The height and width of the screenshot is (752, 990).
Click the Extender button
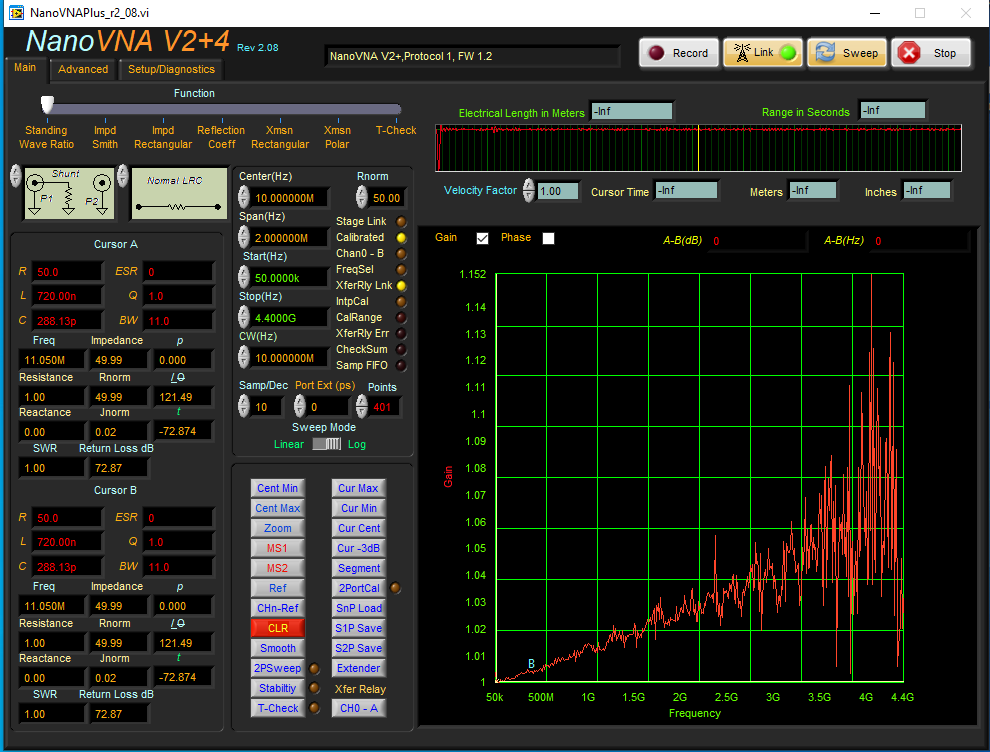(359, 668)
